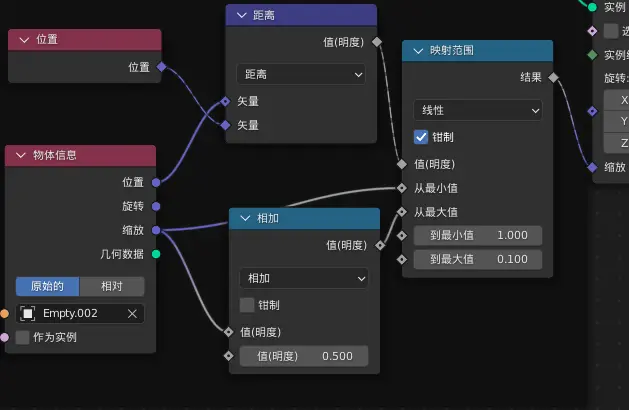629x410 pixels.
Task: Click the 几何数据 output label
Action: pyautogui.click(x=122, y=254)
